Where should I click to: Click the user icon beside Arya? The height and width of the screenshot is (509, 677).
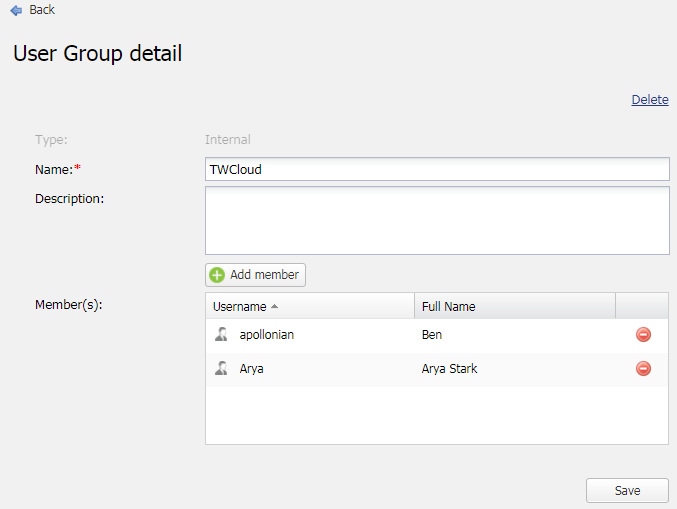(x=222, y=369)
